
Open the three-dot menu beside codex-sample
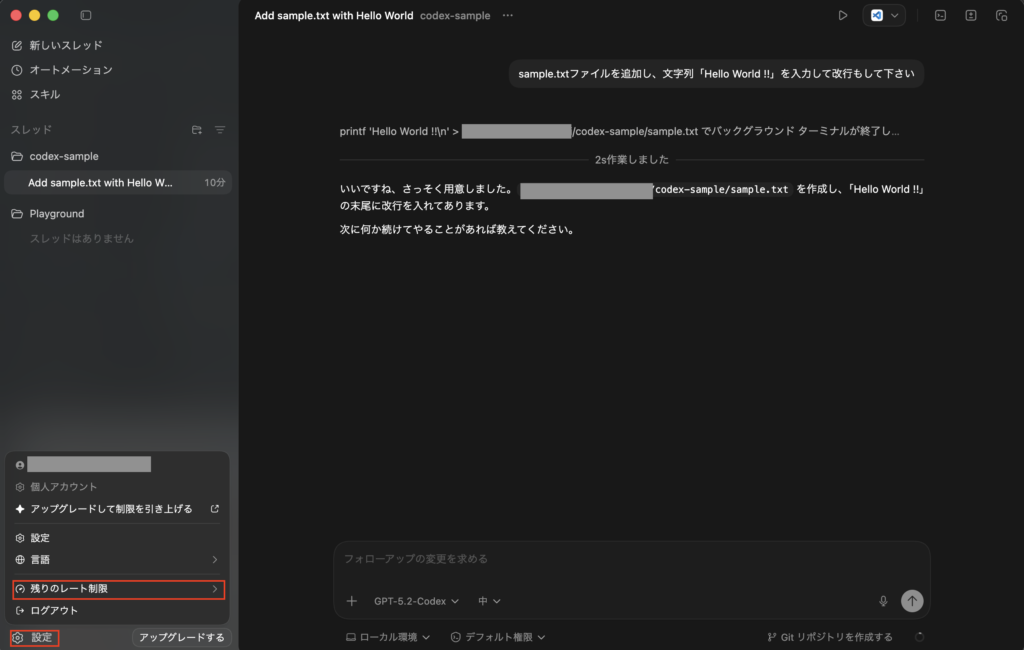[508, 16]
